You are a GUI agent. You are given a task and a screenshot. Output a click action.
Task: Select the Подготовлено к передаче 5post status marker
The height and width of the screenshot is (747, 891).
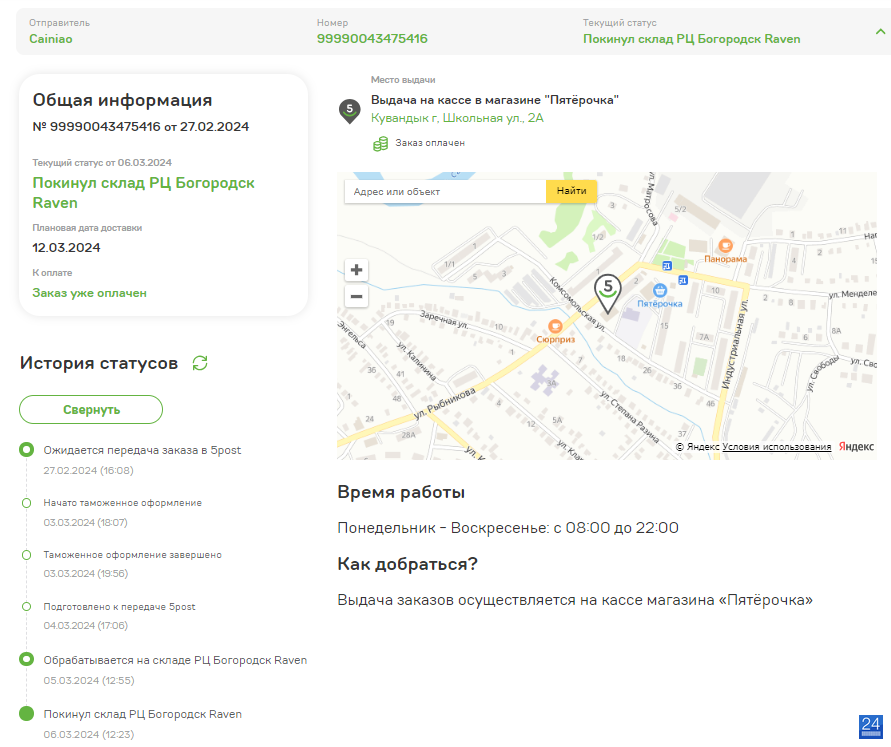point(26,607)
